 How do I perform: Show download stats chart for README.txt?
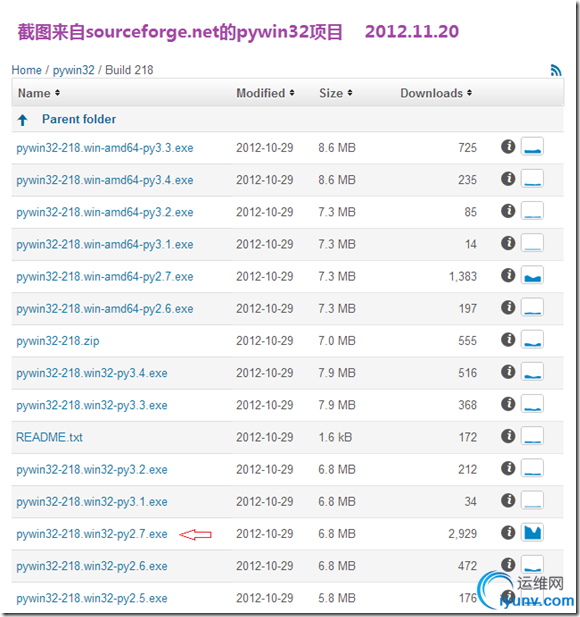tap(532, 436)
